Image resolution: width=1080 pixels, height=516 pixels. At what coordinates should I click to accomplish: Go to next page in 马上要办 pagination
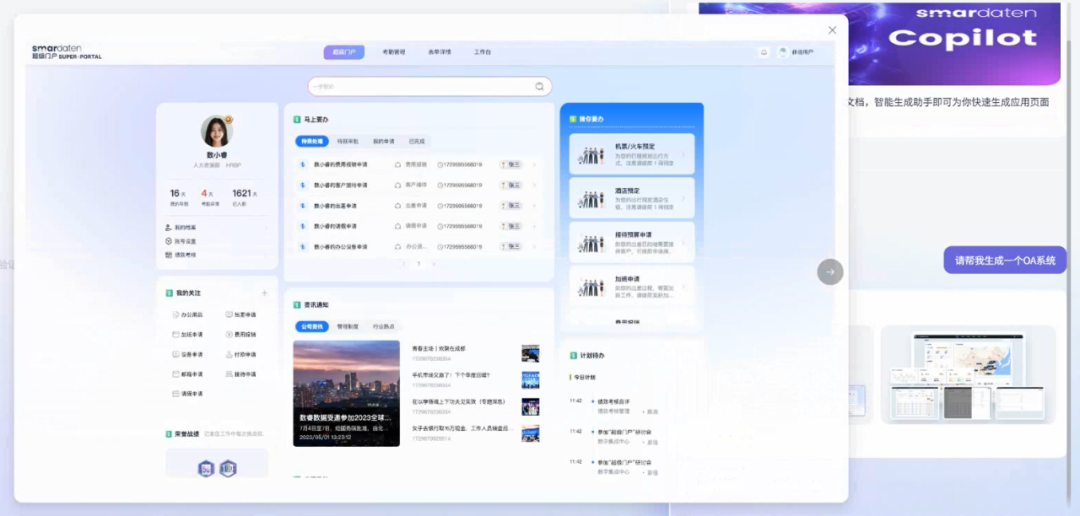pos(433,264)
